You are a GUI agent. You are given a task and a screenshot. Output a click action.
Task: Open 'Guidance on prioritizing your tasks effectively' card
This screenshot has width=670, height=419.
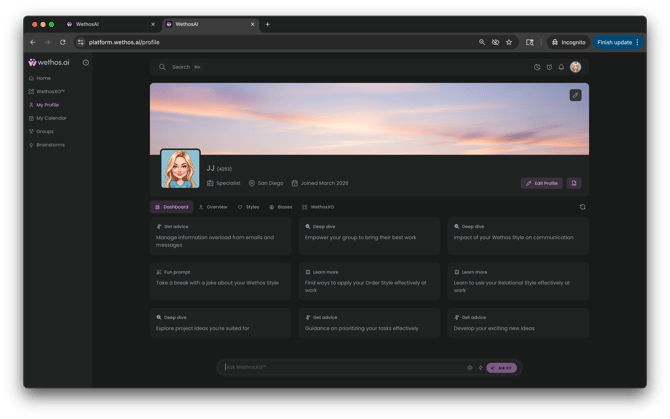369,323
